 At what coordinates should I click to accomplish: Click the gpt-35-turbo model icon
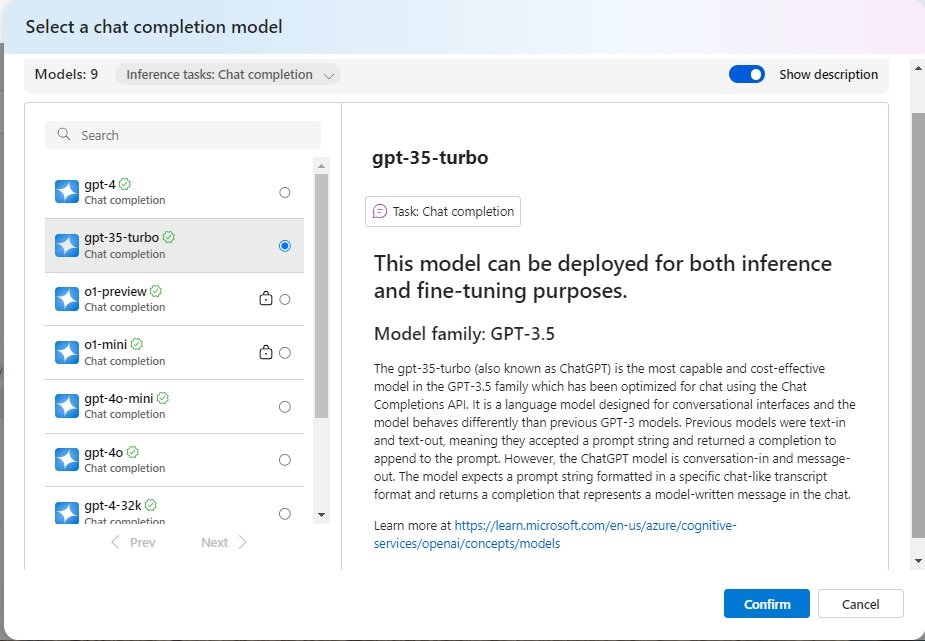coord(67,245)
